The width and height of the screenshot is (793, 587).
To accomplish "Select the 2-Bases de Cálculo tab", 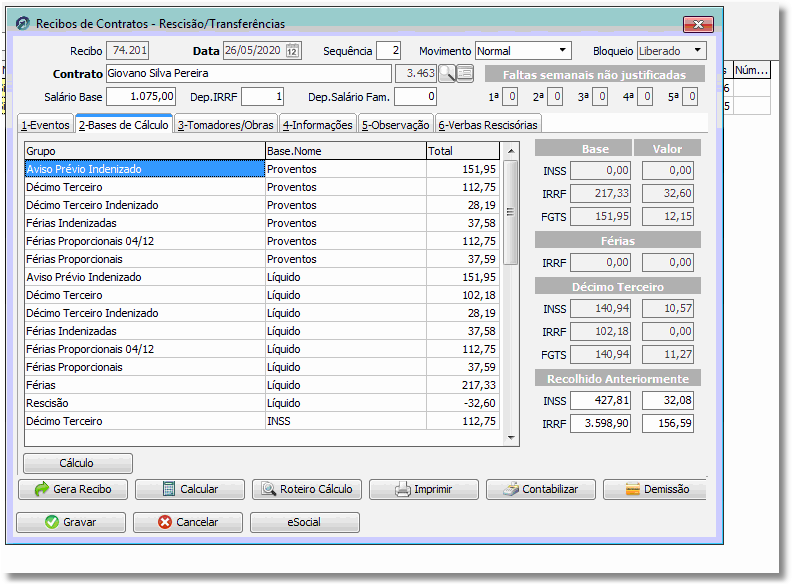I will pyautogui.click(x=124, y=124).
